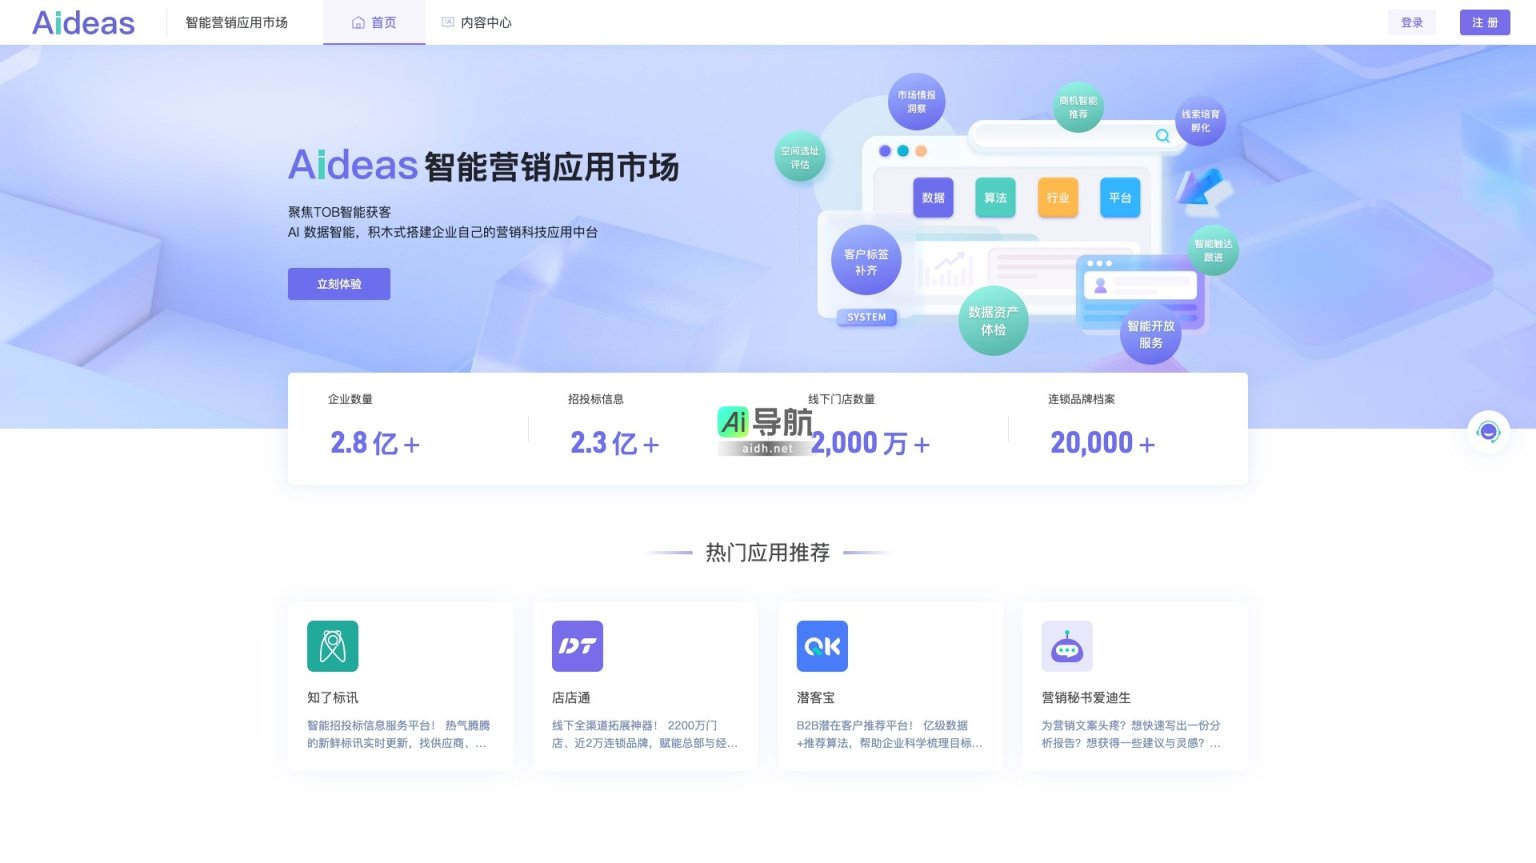Select the 客户标签补齐 bubble
This screenshot has width=1536, height=863.
pyautogui.click(x=866, y=260)
